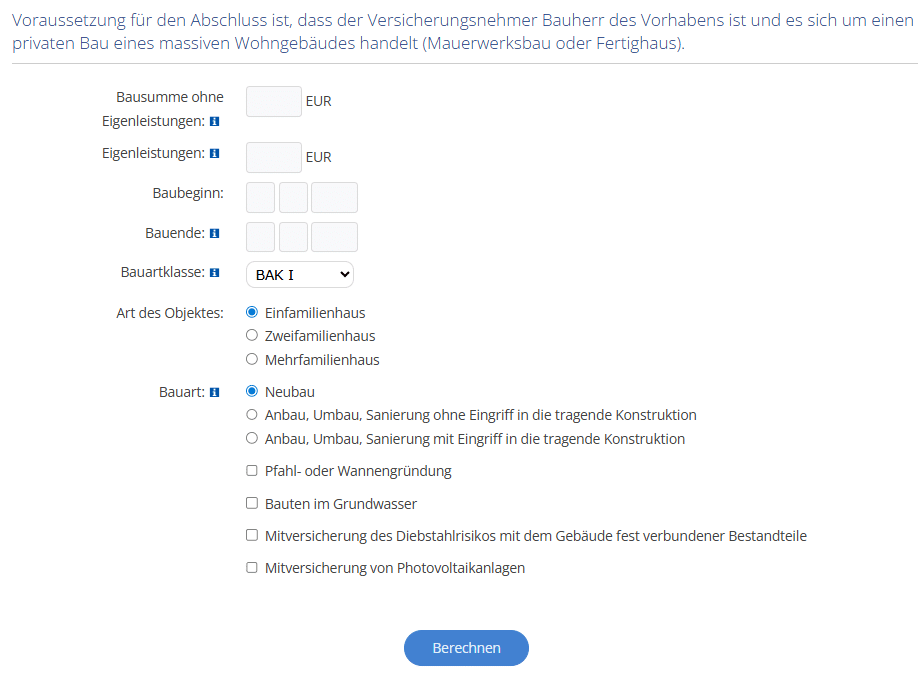918x673 pixels.
Task: Click info icon beside Bausumme ohne Eigenleistungen
Action: tap(214, 122)
